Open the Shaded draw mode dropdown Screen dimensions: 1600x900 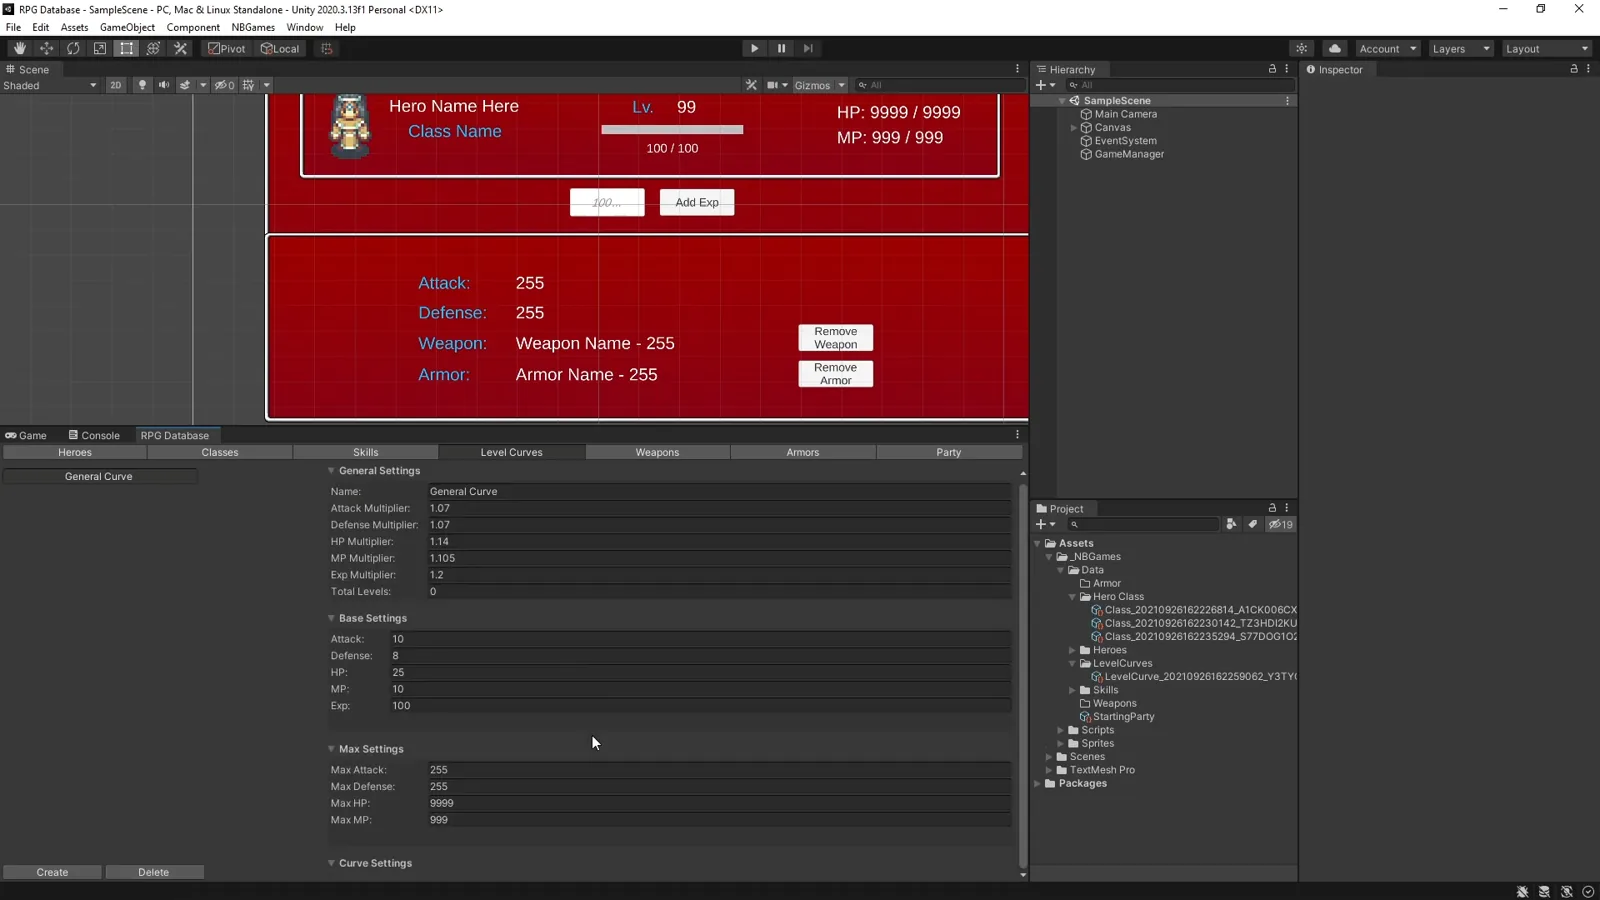click(x=50, y=85)
